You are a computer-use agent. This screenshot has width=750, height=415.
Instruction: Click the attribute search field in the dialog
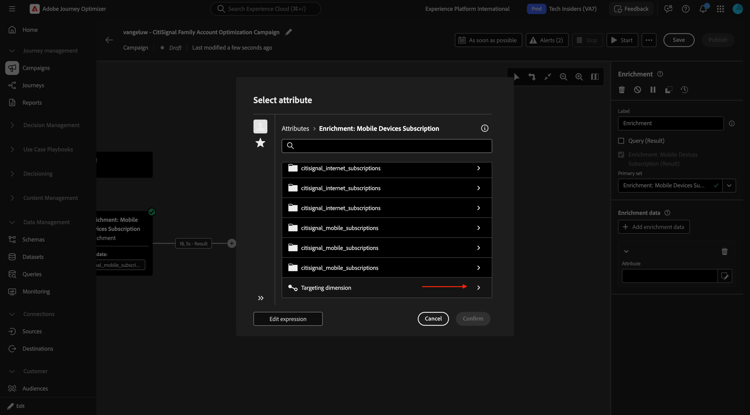click(386, 146)
